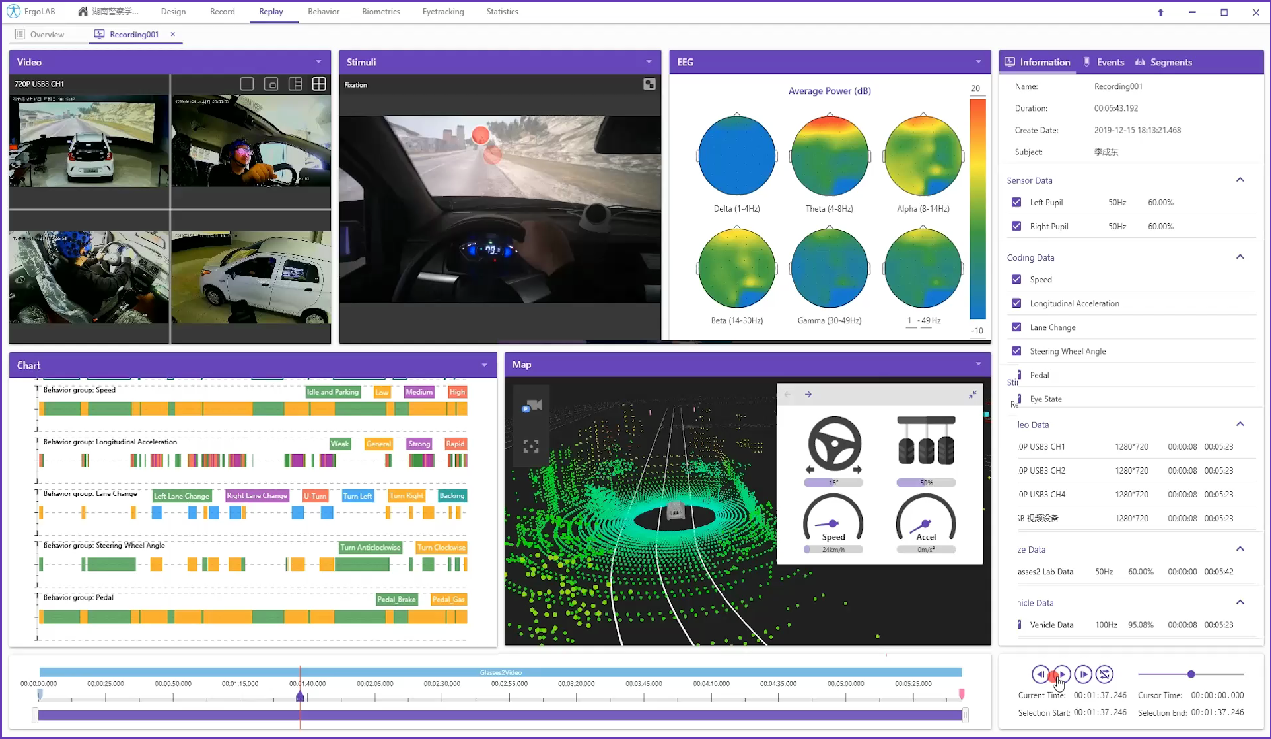Select the four-grid video layout icon
The height and width of the screenshot is (739, 1271).
(x=320, y=84)
